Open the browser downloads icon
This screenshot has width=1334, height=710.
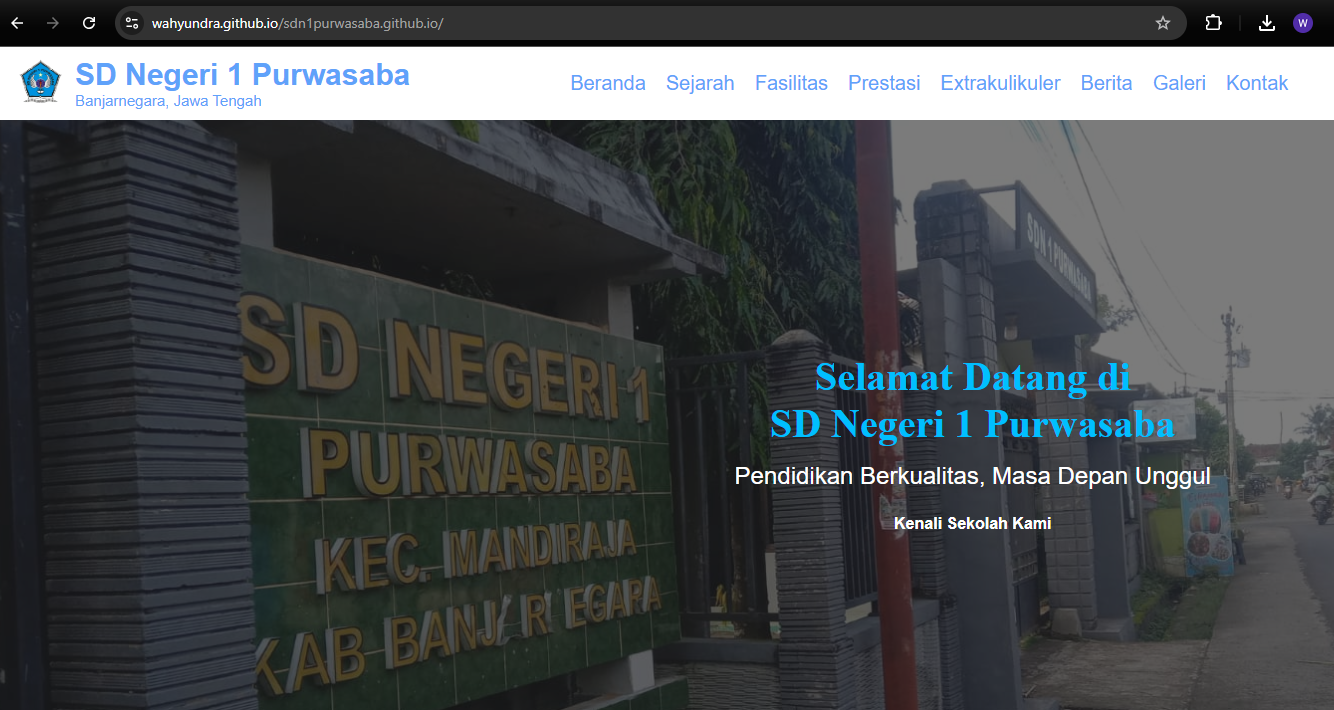point(1267,23)
